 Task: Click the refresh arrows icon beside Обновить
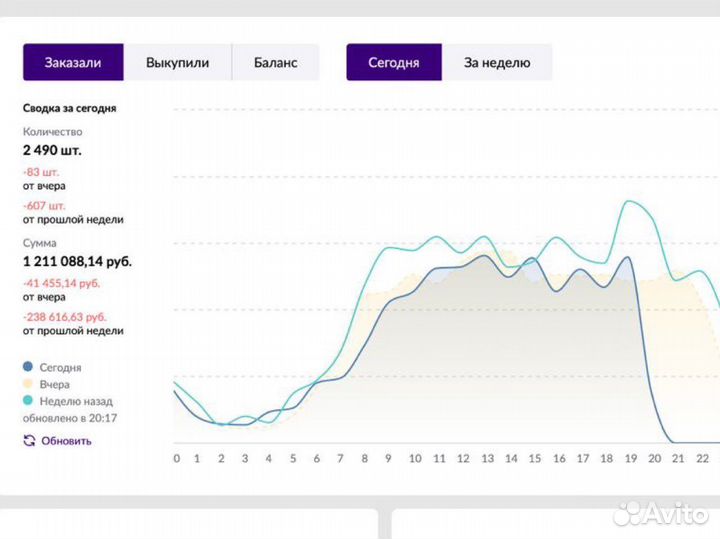point(29,440)
